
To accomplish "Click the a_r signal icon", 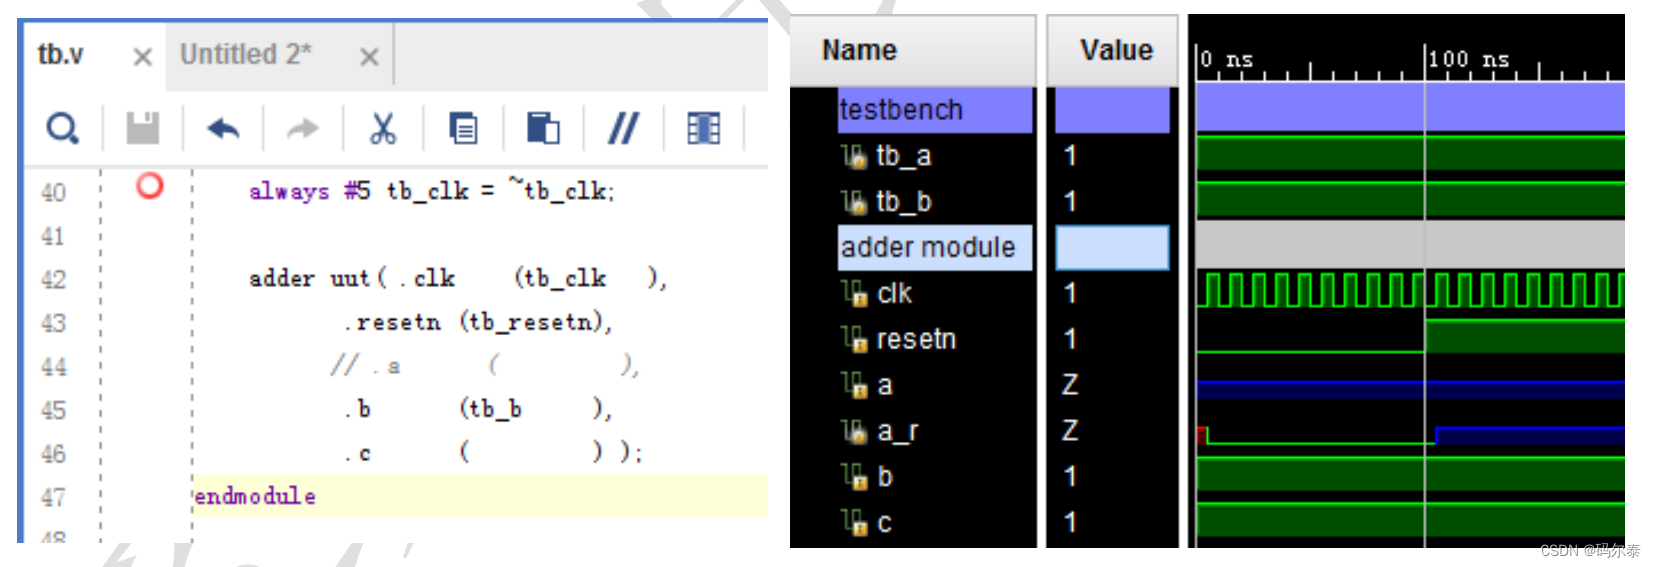I will [853, 431].
